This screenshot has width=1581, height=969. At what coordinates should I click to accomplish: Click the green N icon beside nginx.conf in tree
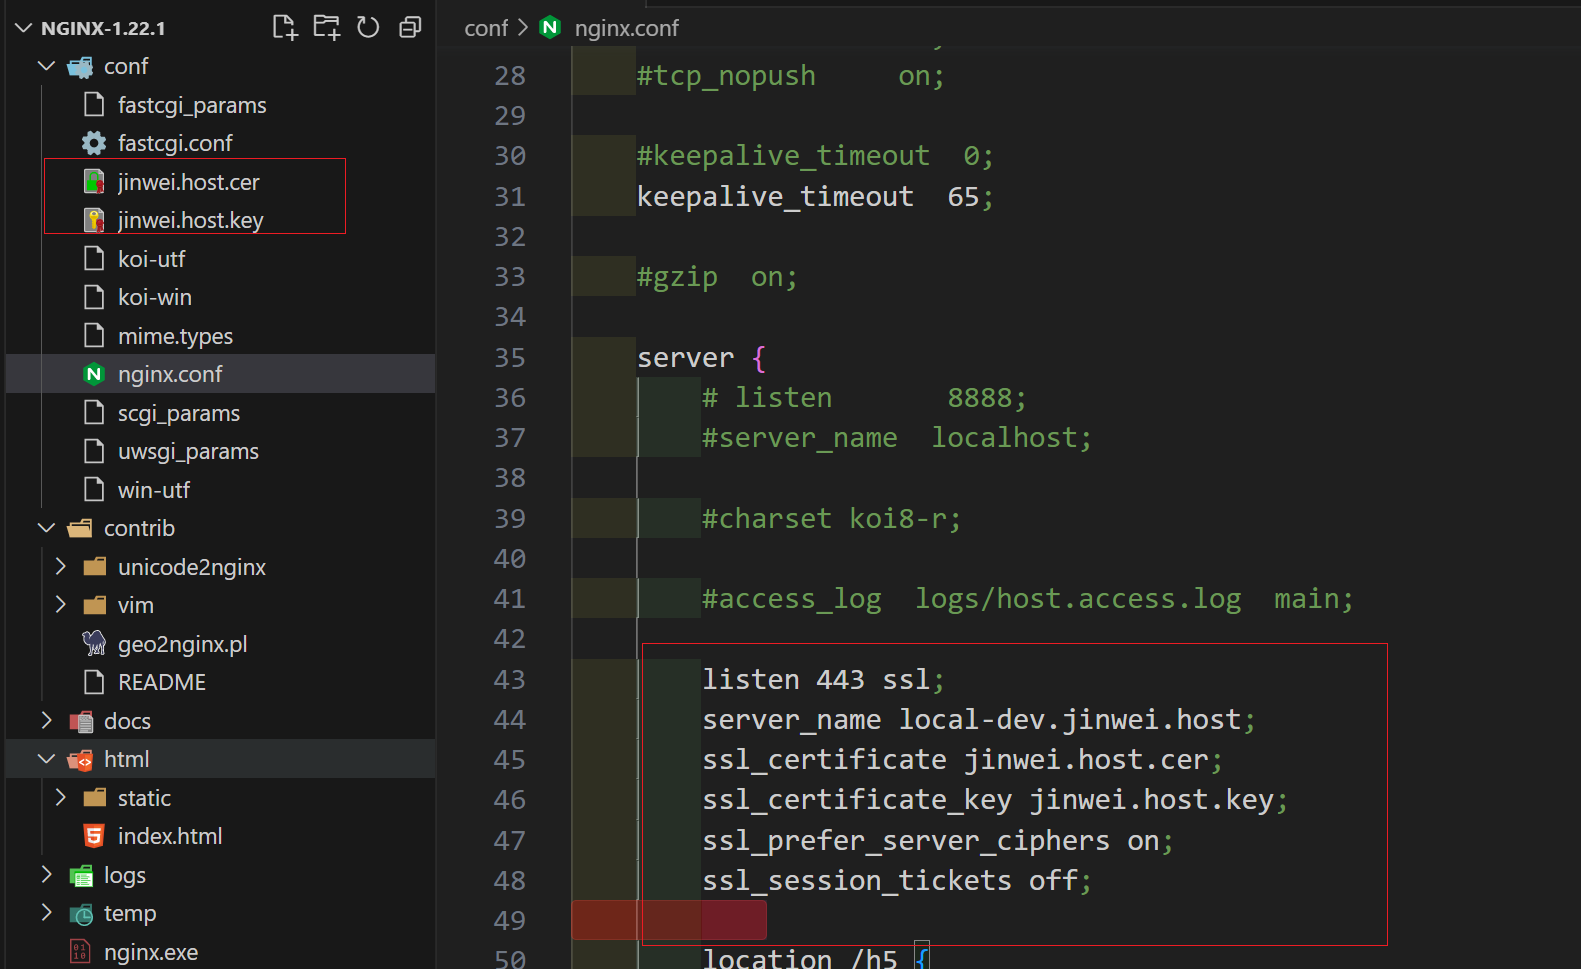pos(94,374)
